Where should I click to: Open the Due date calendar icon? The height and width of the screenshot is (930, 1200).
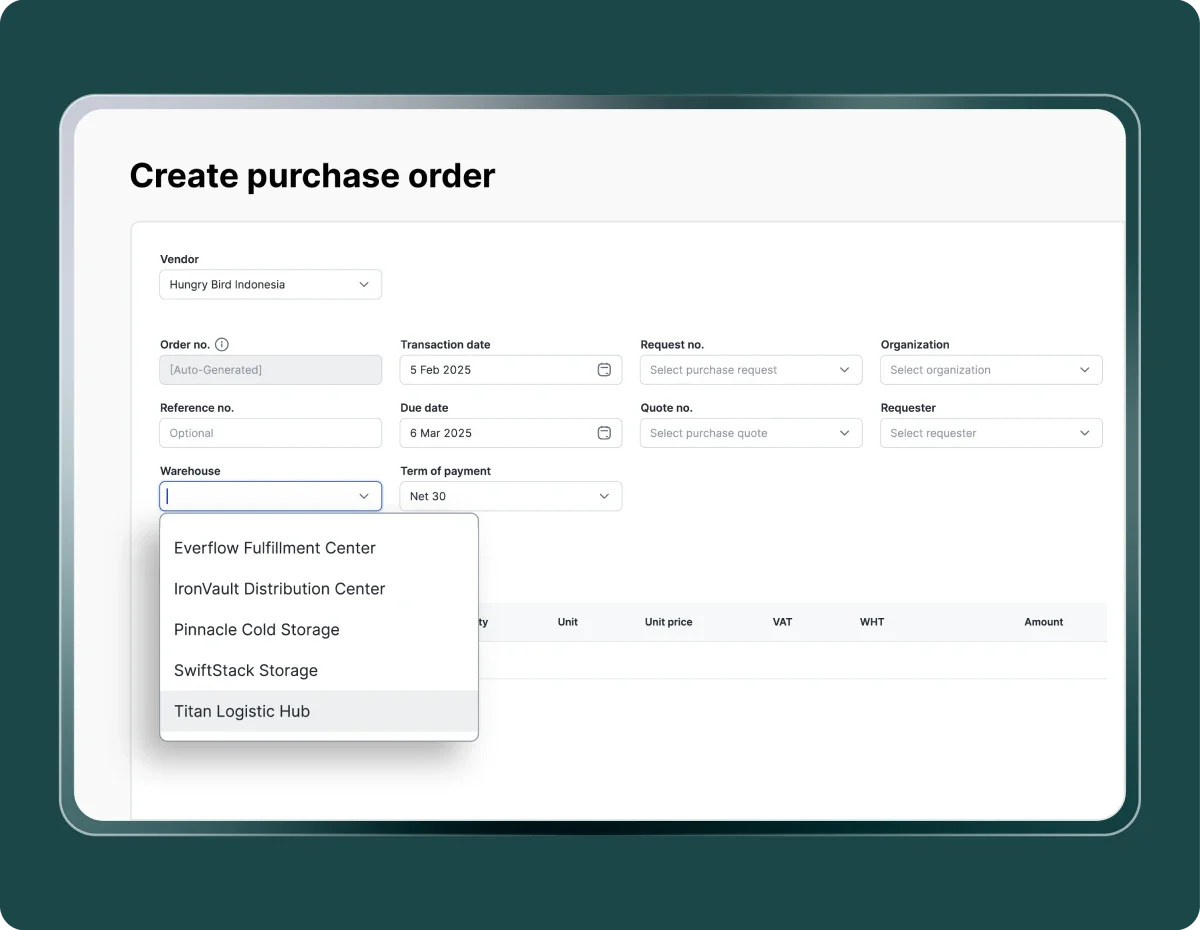point(604,433)
